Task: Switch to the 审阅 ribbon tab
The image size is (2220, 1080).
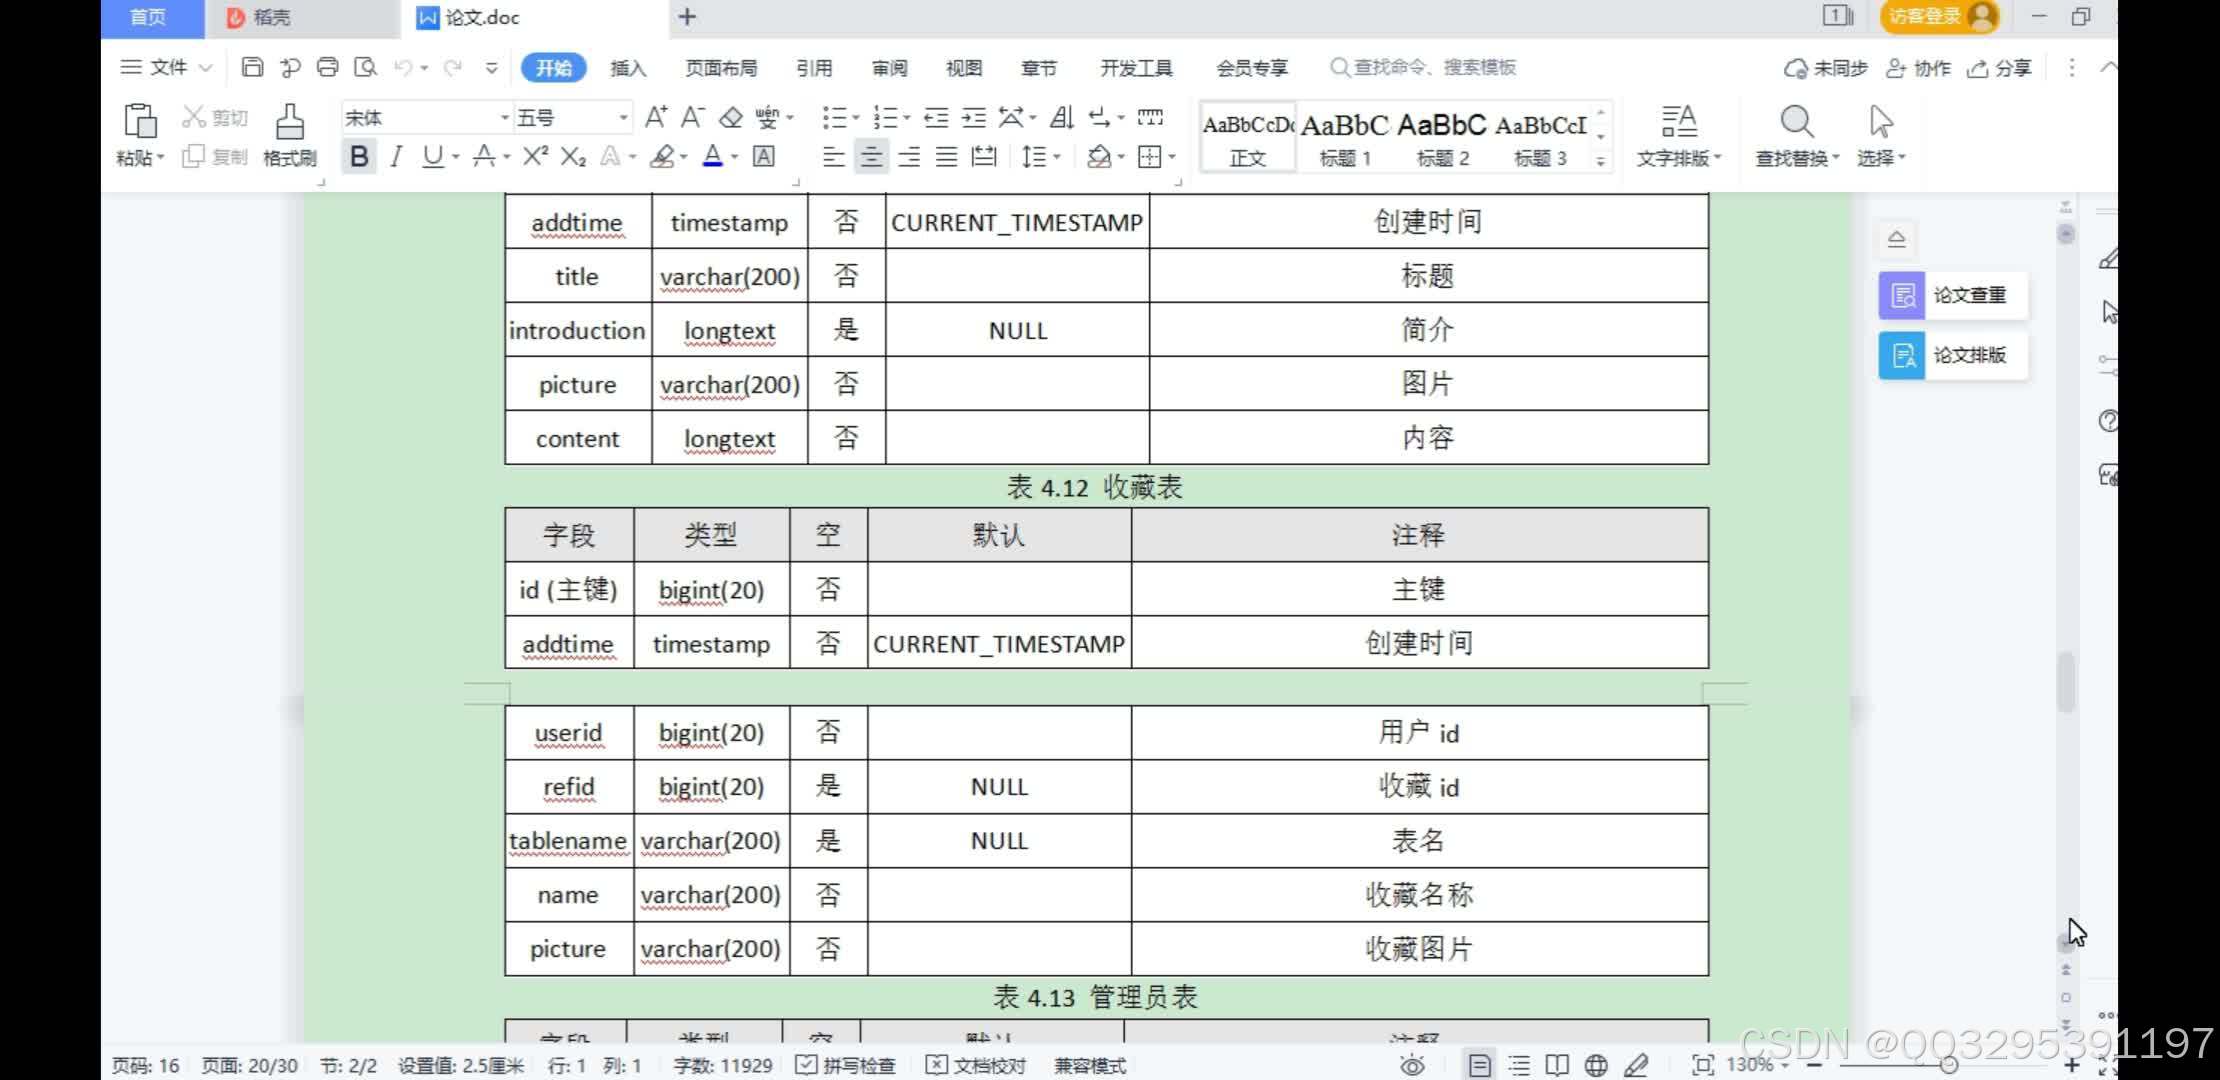Action: pyautogui.click(x=889, y=68)
